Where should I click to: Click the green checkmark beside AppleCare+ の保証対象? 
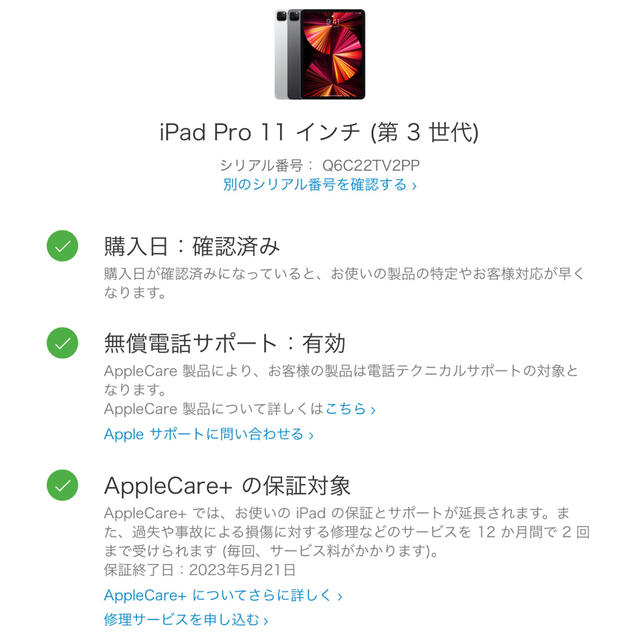pyautogui.click(x=62, y=485)
